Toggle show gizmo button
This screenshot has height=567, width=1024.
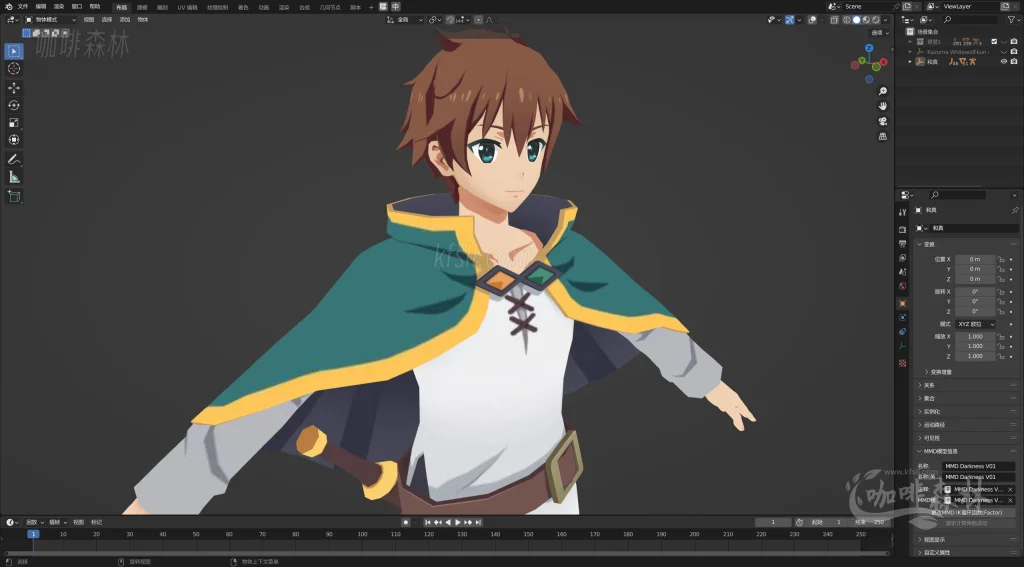[x=790, y=20]
